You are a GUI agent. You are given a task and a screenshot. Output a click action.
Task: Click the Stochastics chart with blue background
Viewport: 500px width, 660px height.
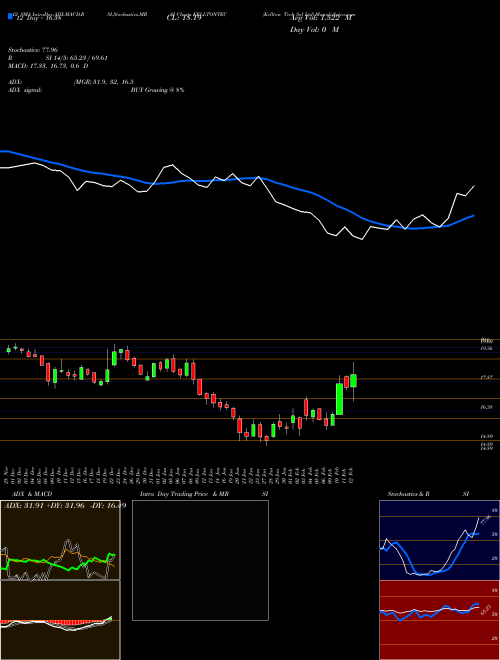point(439,540)
